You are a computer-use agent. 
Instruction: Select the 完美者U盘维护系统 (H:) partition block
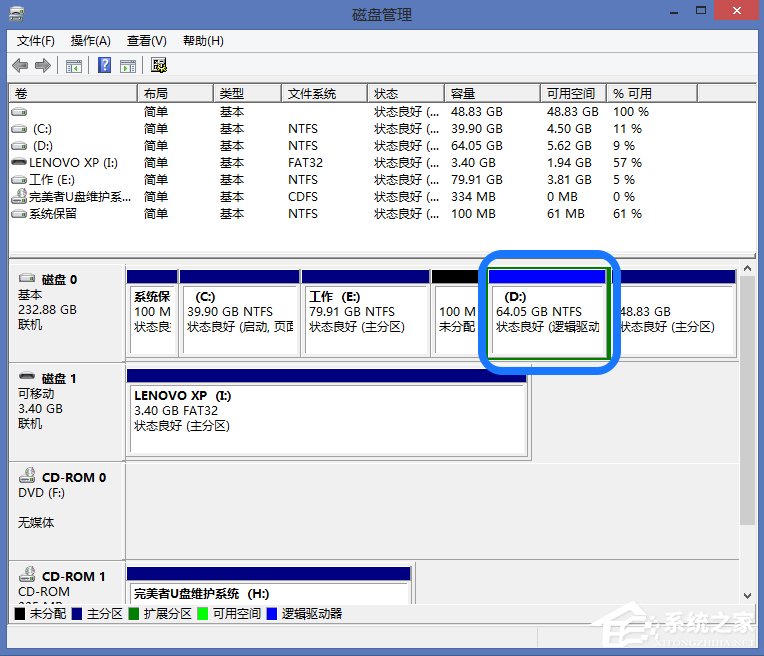[x=269, y=585]
